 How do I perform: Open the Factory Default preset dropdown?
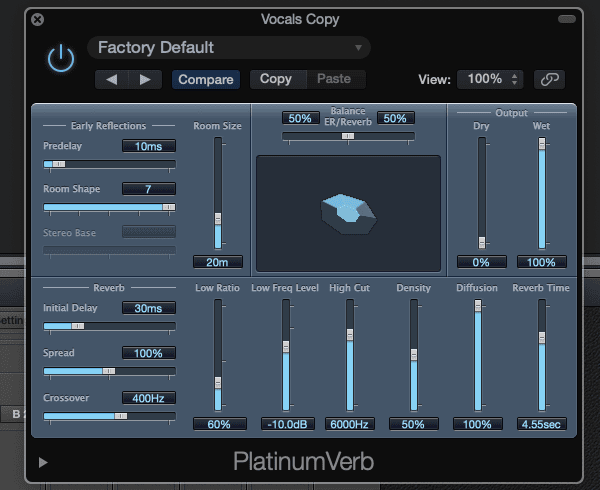click(x=228, y=47)
